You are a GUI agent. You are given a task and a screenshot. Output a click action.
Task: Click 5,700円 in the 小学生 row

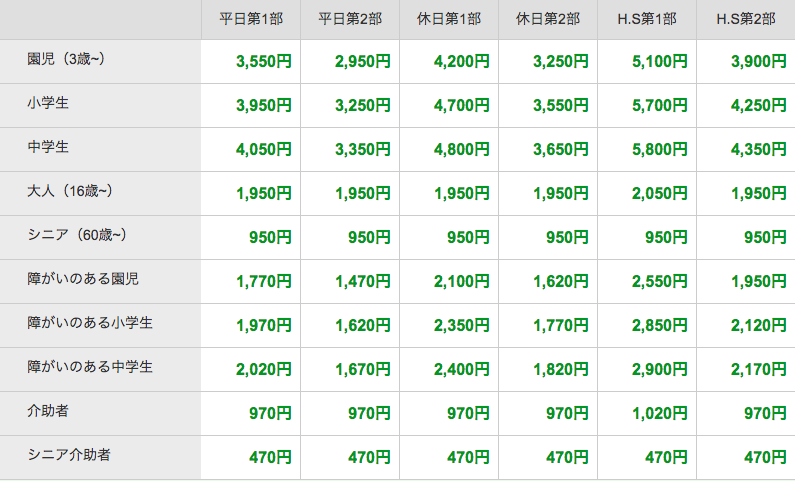click(x=660, y=105)
